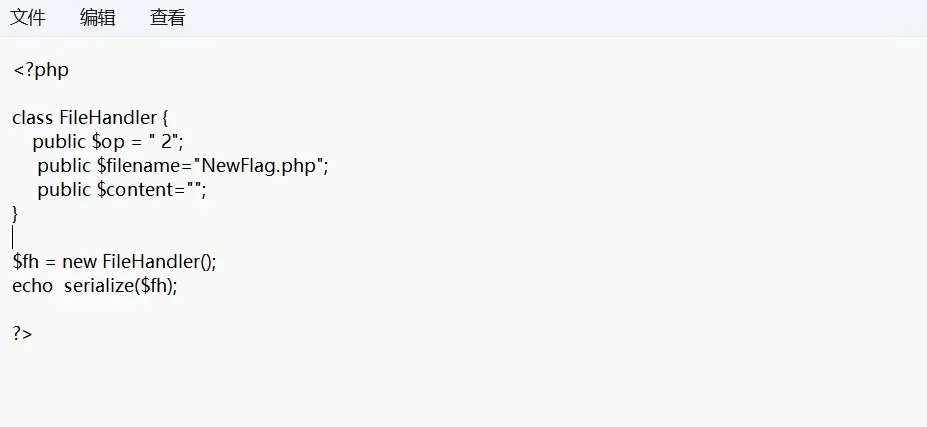
Task: Open the 查看 menu
Action: (x=167, y=18)
